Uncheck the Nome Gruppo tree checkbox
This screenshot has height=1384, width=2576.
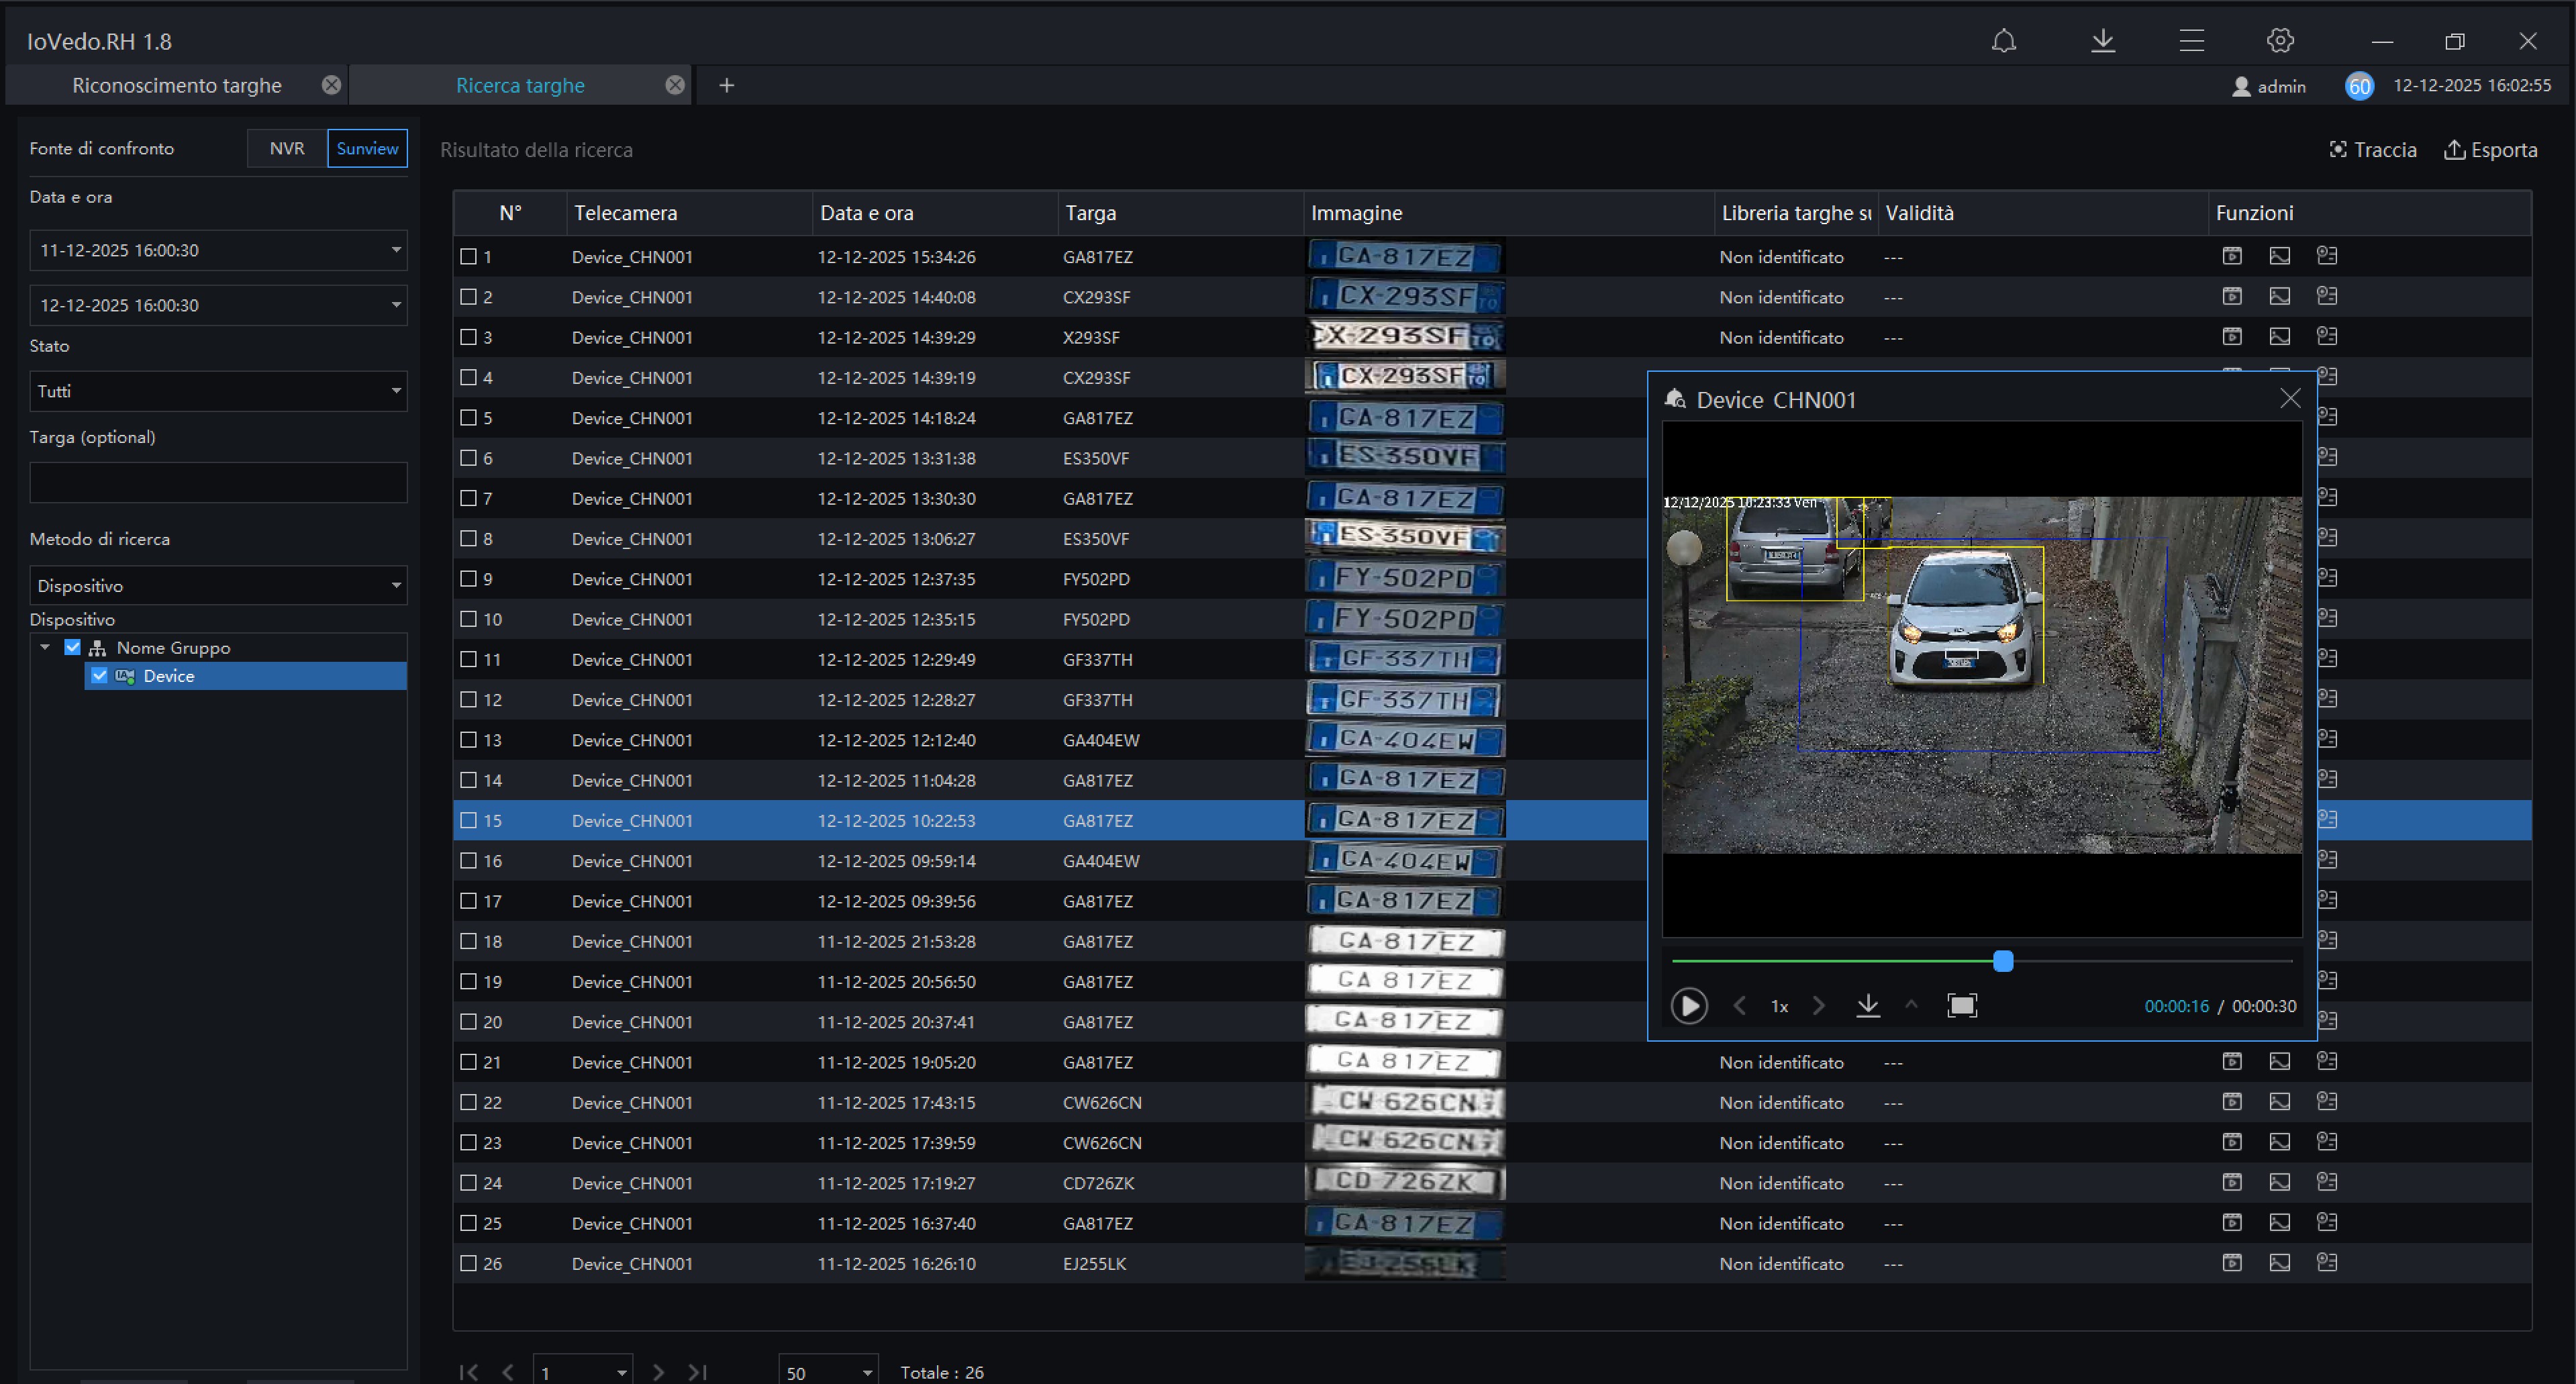point(73,647)
